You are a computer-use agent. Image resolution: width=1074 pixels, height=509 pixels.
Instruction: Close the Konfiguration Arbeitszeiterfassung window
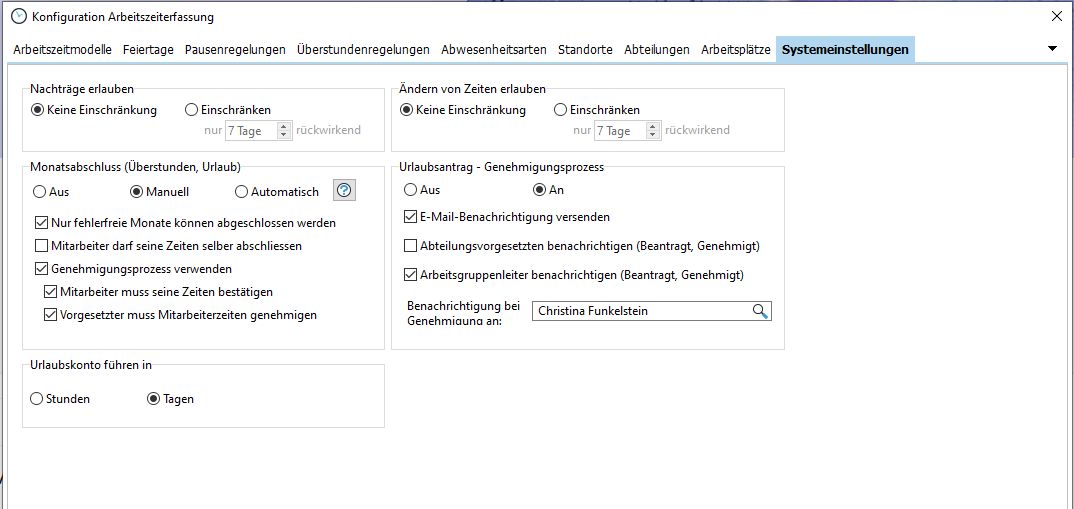pos(1057,16)
